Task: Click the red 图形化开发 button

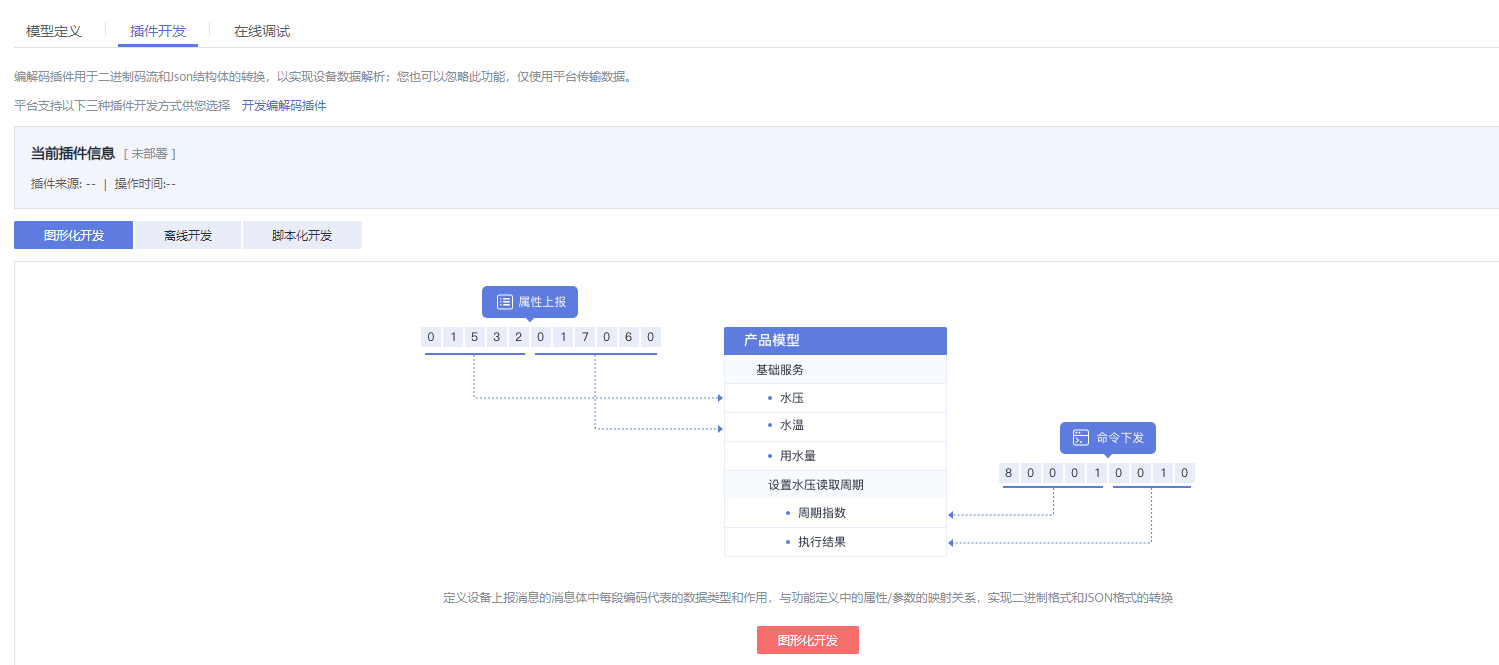Action: pyautogui.click(x=807, y=640)
